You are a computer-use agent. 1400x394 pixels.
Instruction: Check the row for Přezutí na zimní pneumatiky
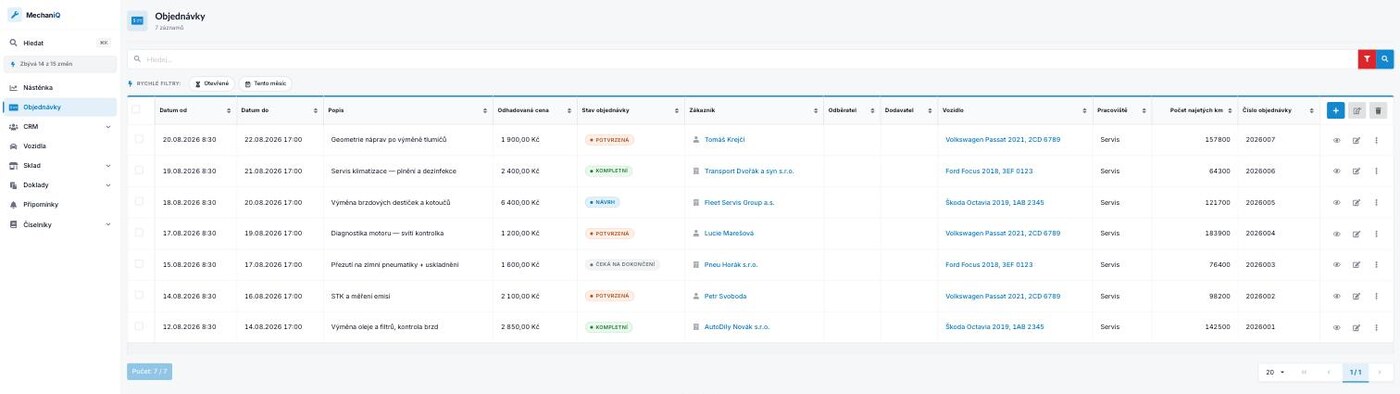[x=138, y=265]
